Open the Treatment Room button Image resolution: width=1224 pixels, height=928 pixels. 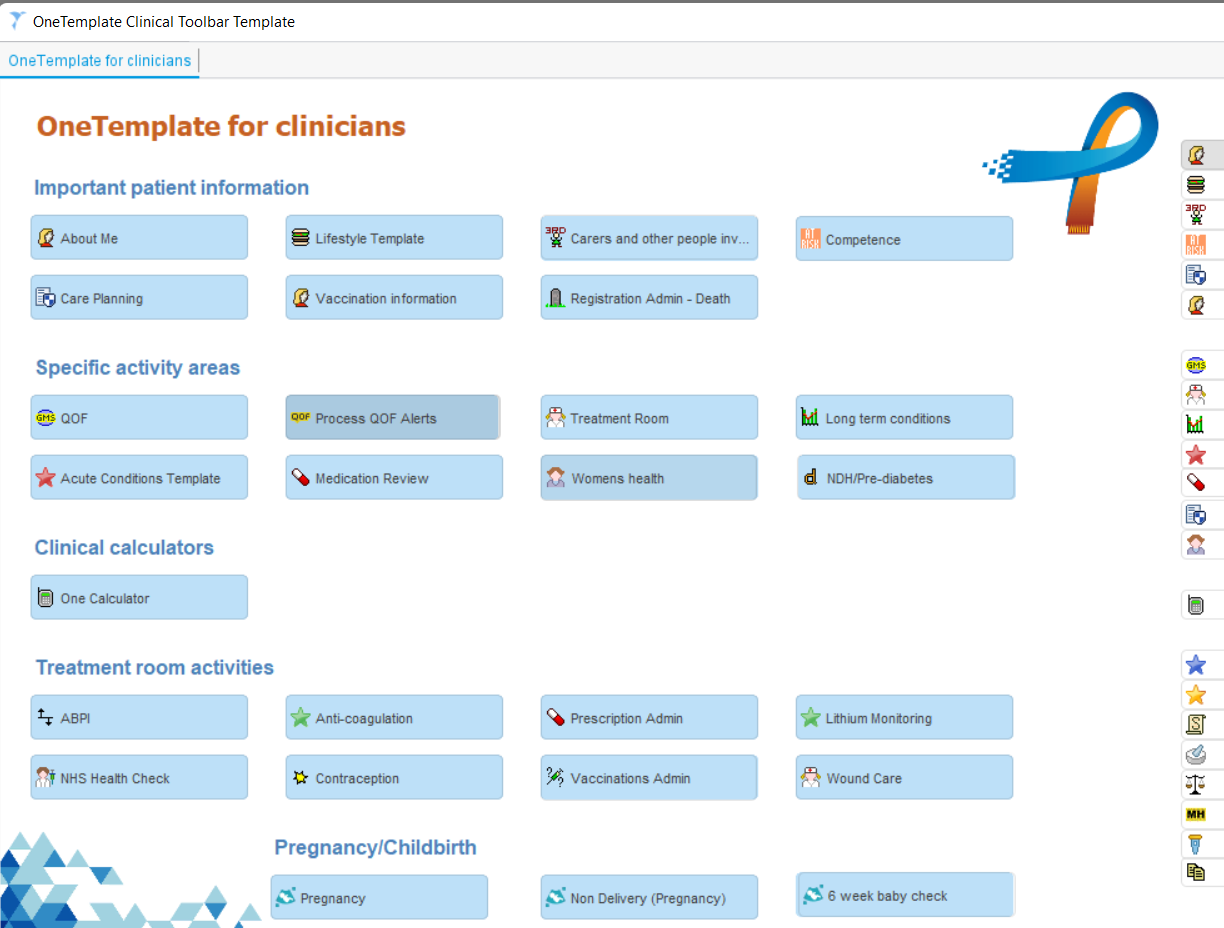click(x=649, y=418)
